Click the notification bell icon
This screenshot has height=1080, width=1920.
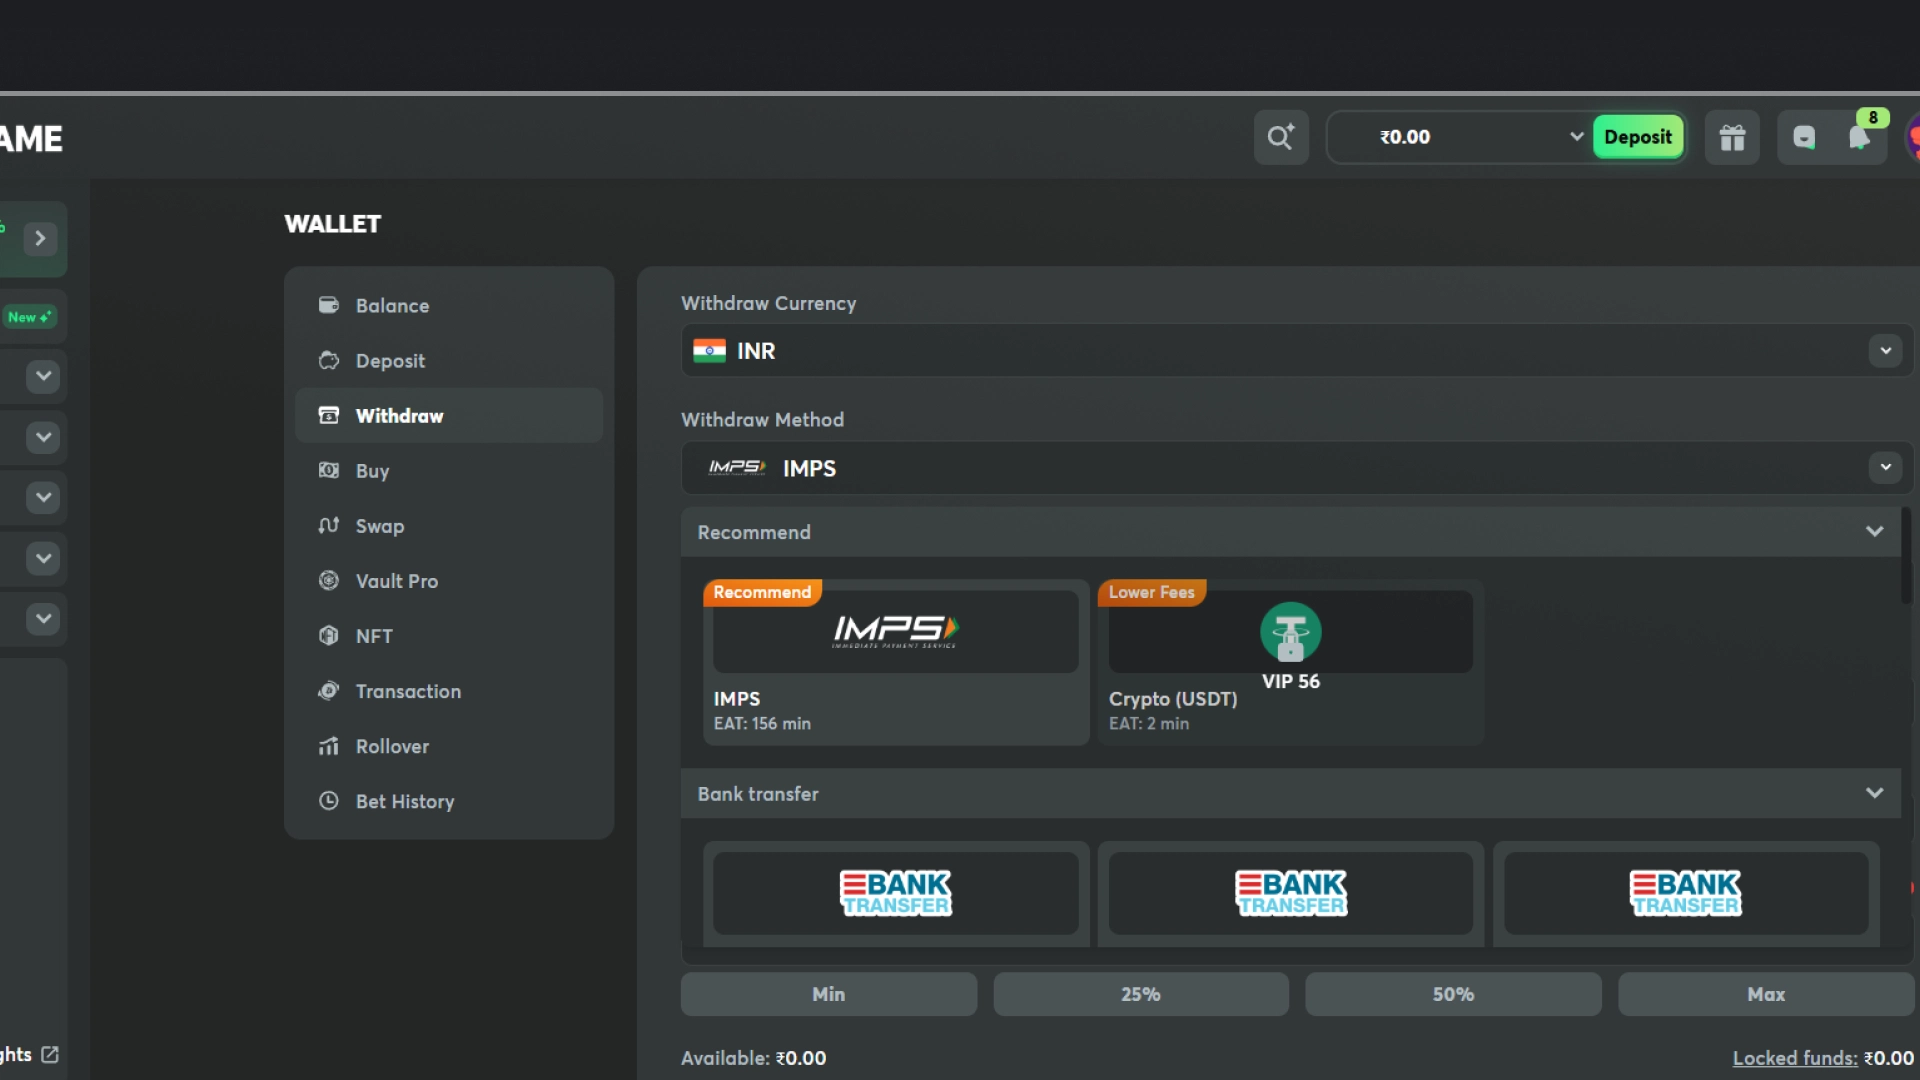tap(1859, 137)
